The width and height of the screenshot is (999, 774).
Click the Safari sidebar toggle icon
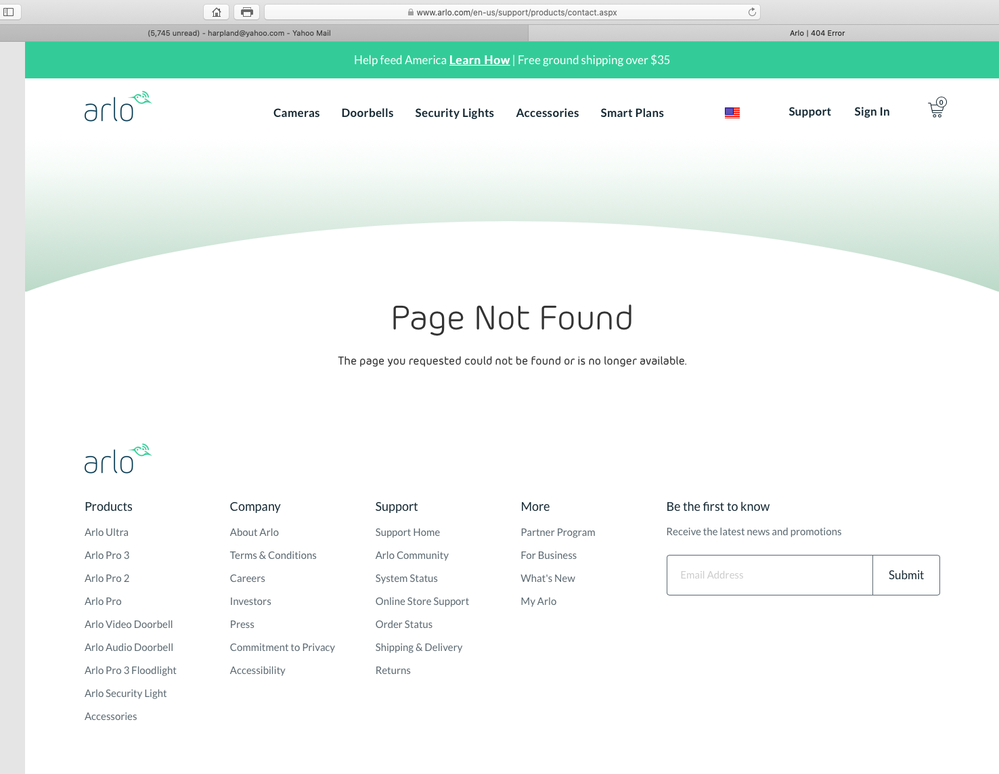[x=9, y=12]
